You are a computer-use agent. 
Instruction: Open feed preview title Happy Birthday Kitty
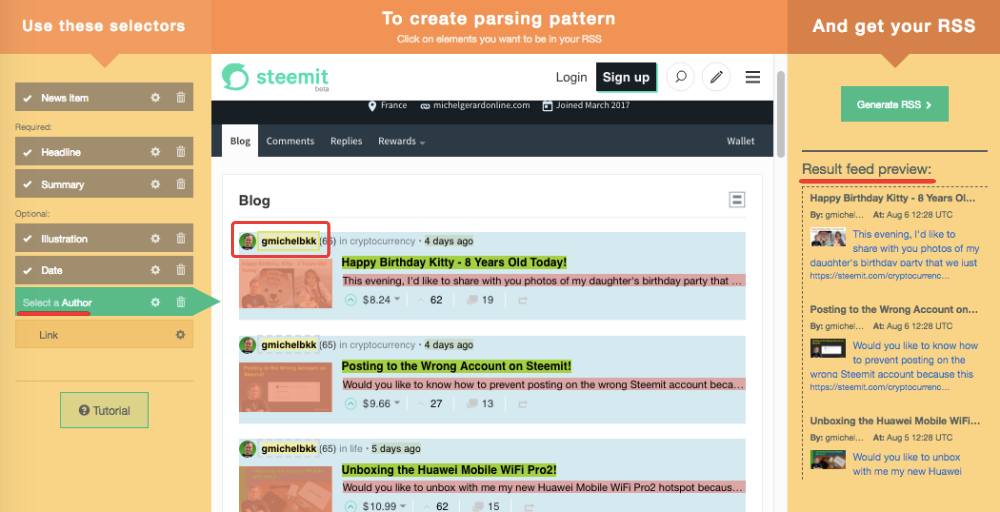coord(893,198)
